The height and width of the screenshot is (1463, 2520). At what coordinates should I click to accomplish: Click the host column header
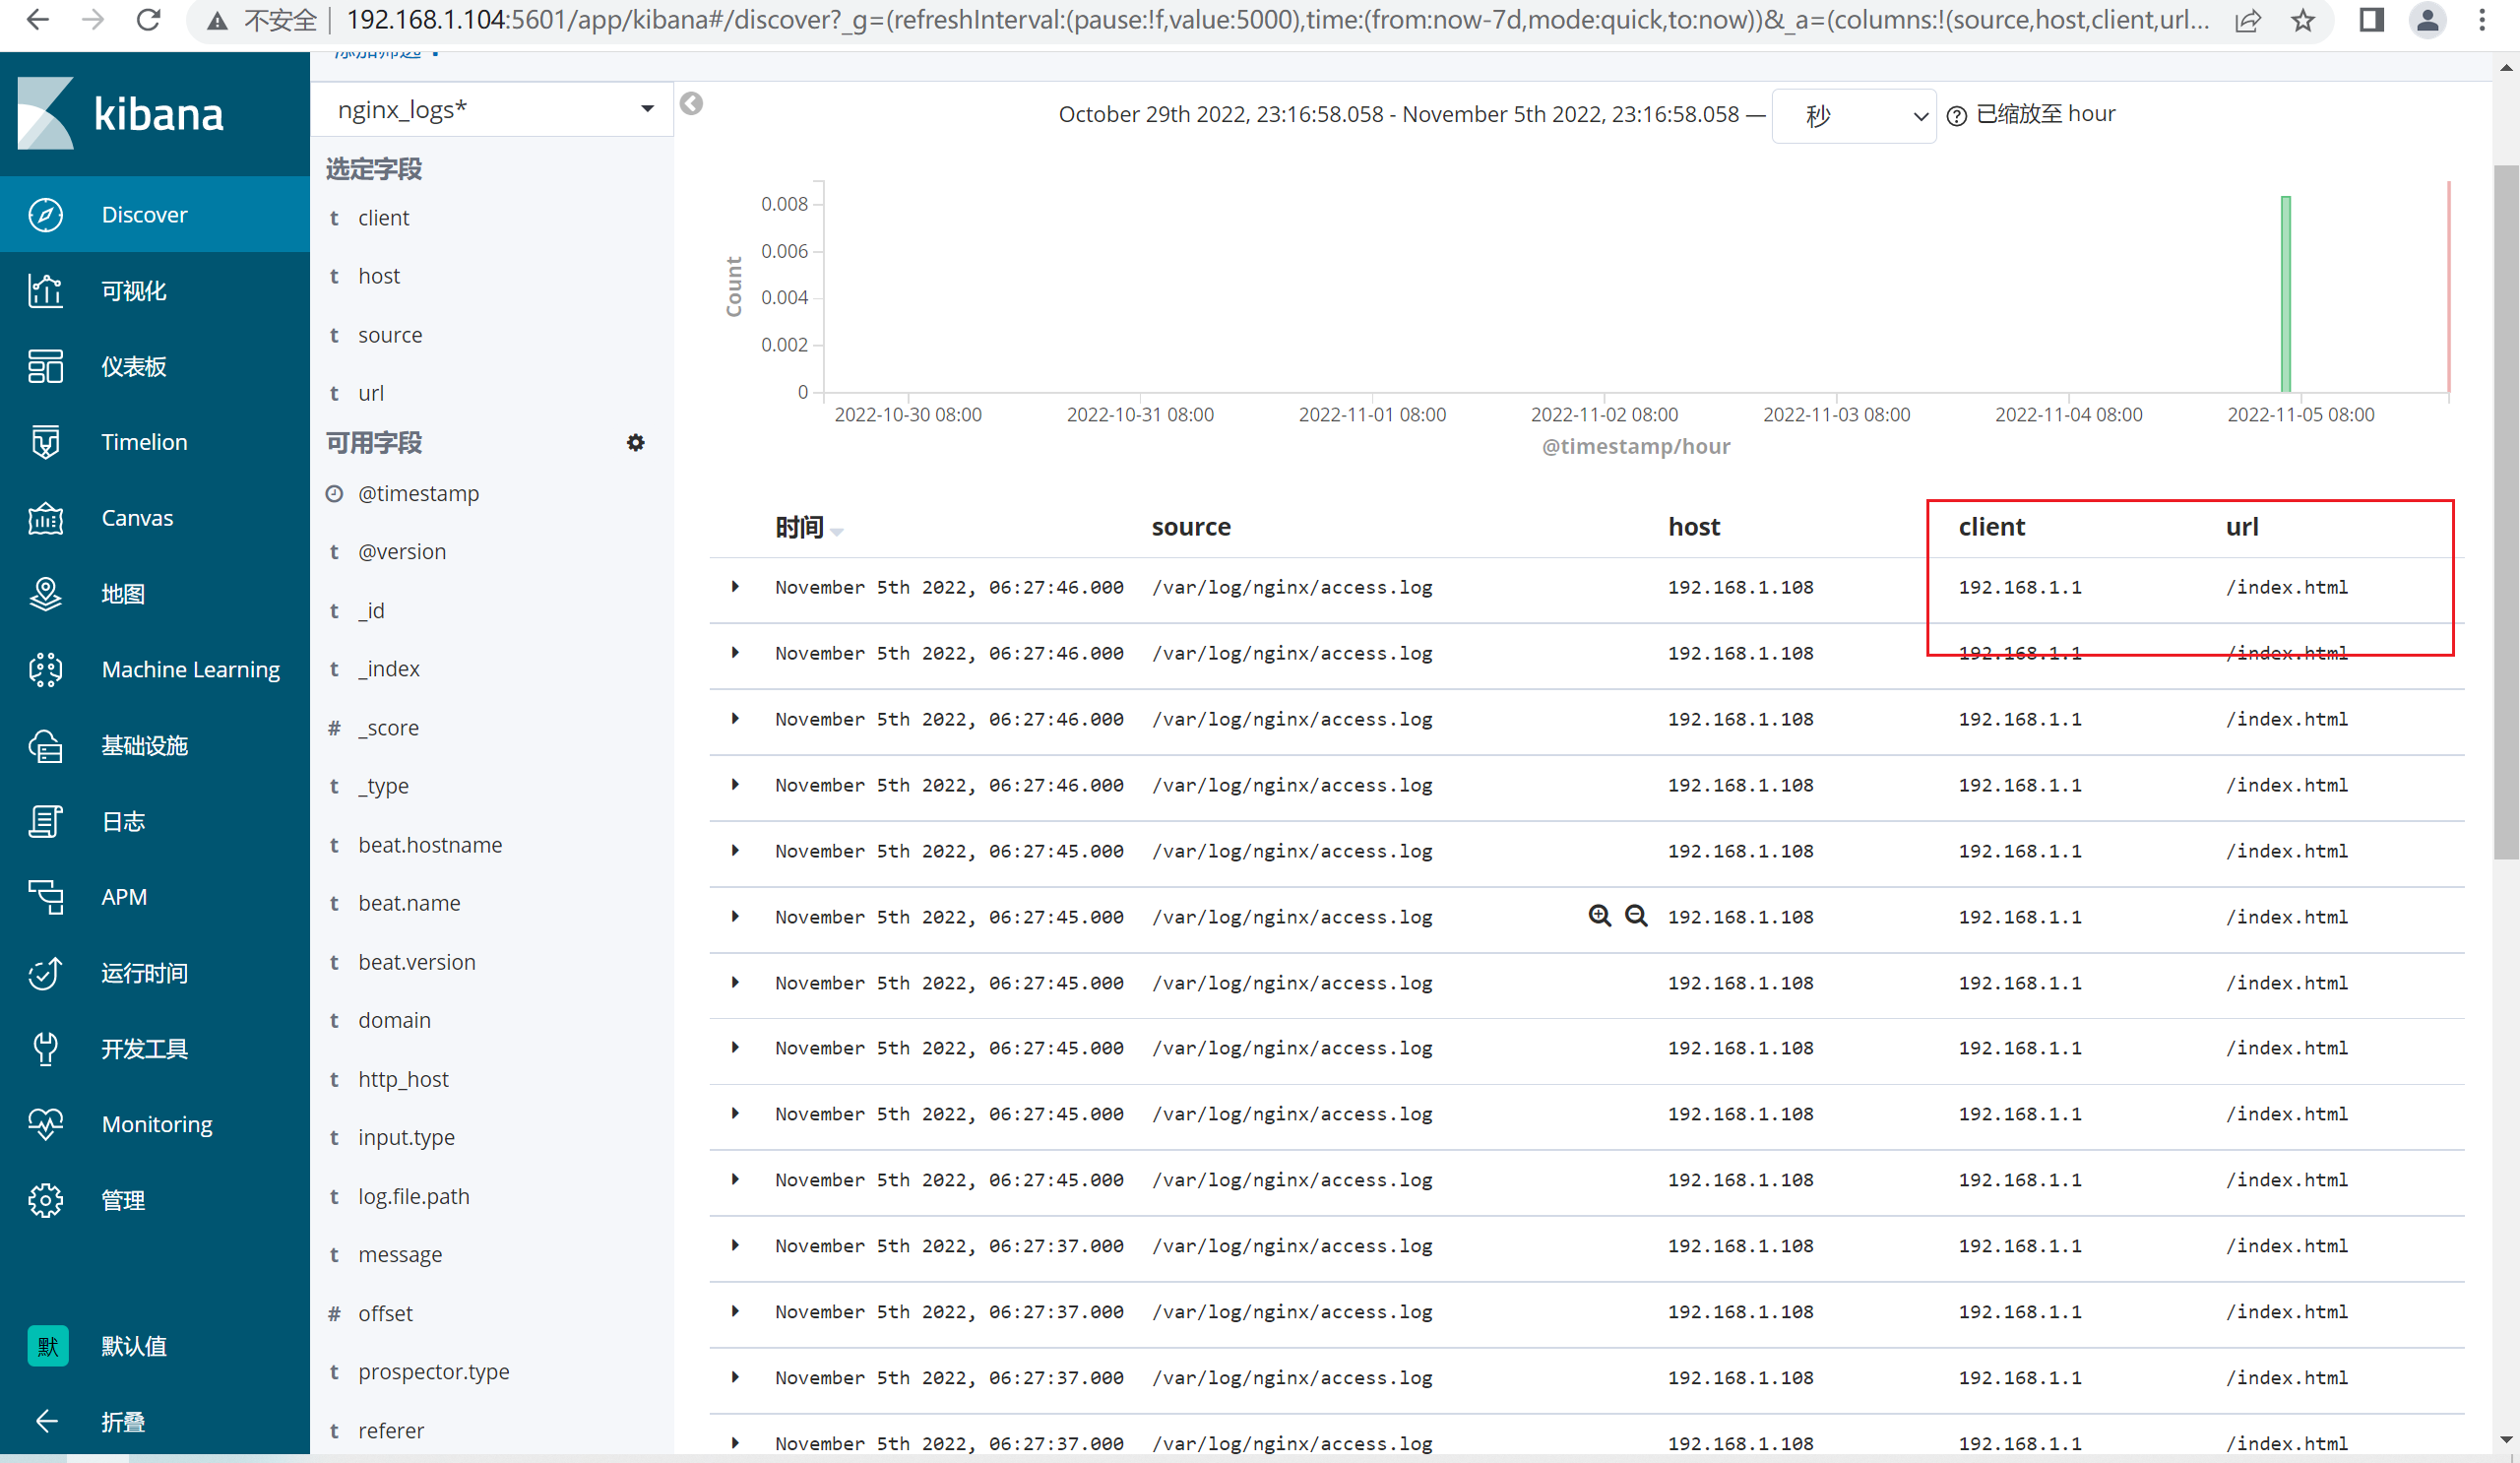click(1694, 527)
